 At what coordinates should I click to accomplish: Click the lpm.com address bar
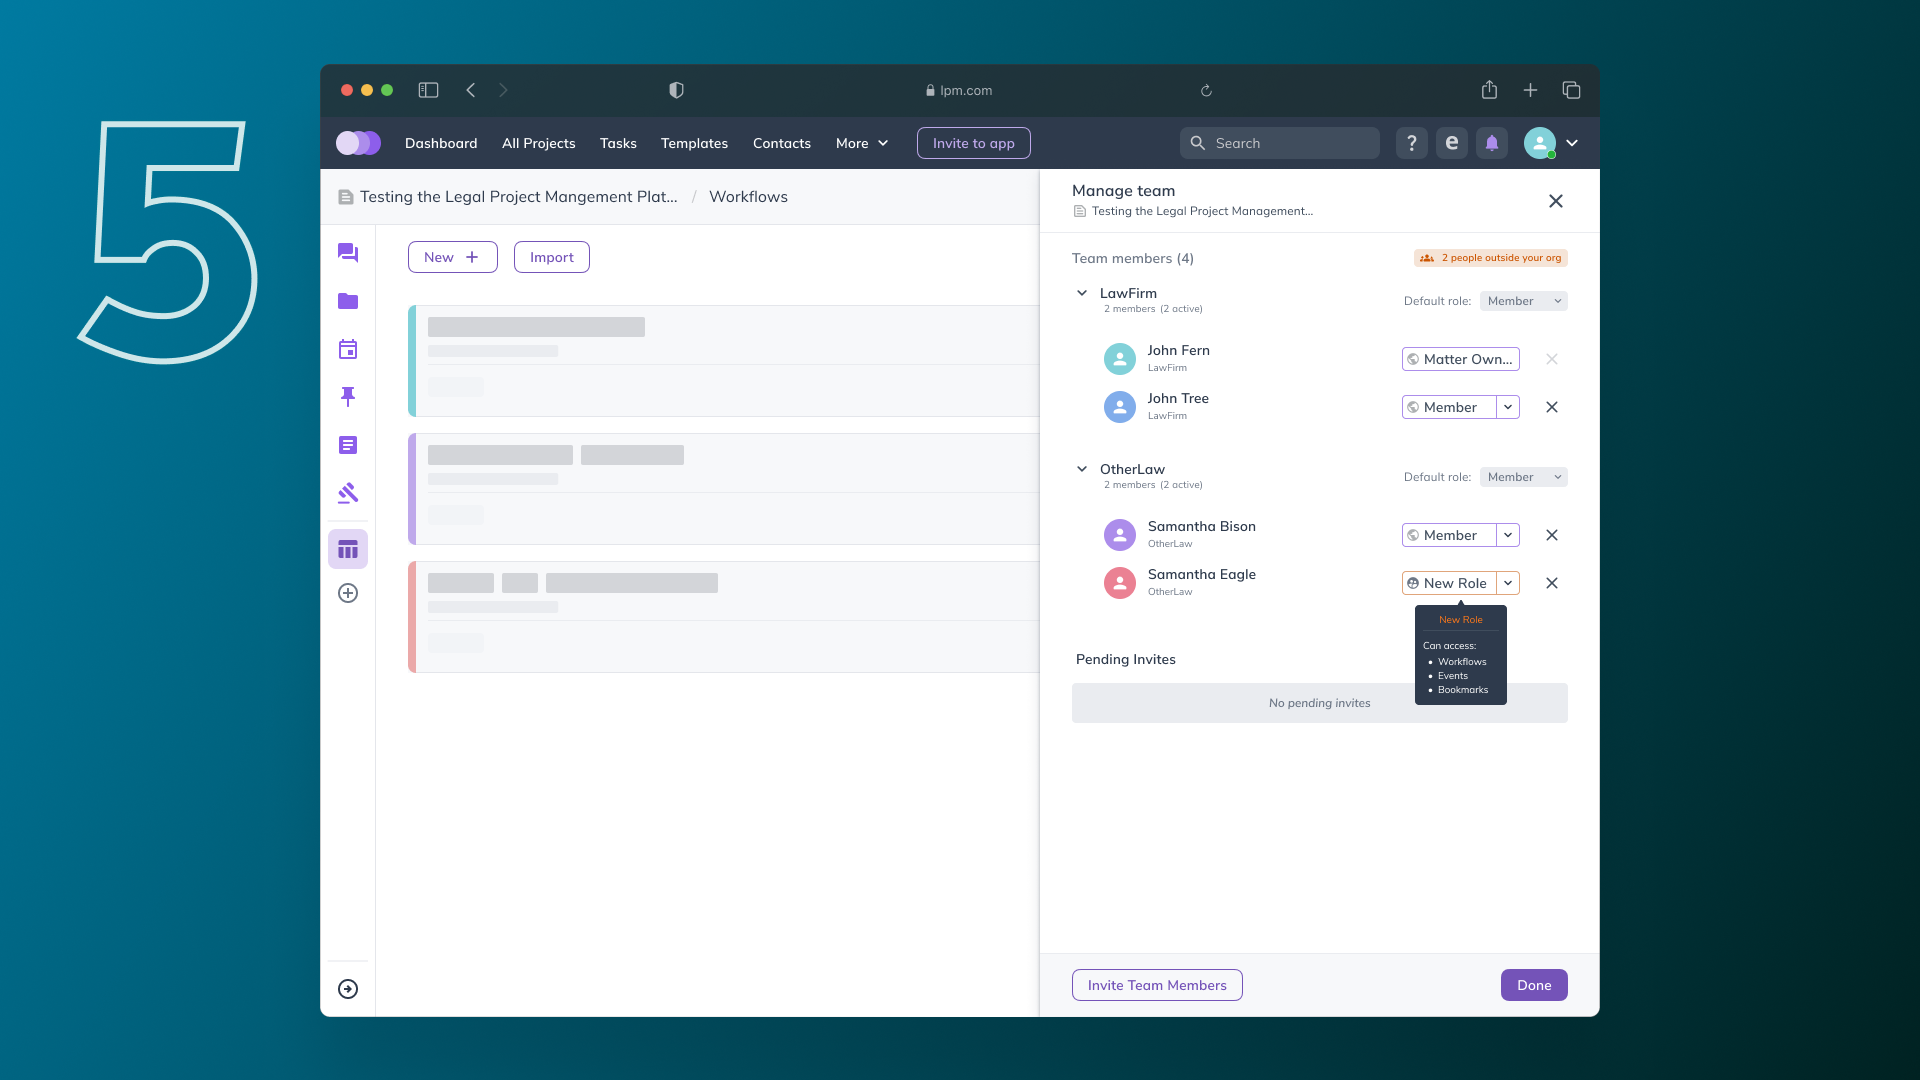pyautogui.click(x=958, y=90)
